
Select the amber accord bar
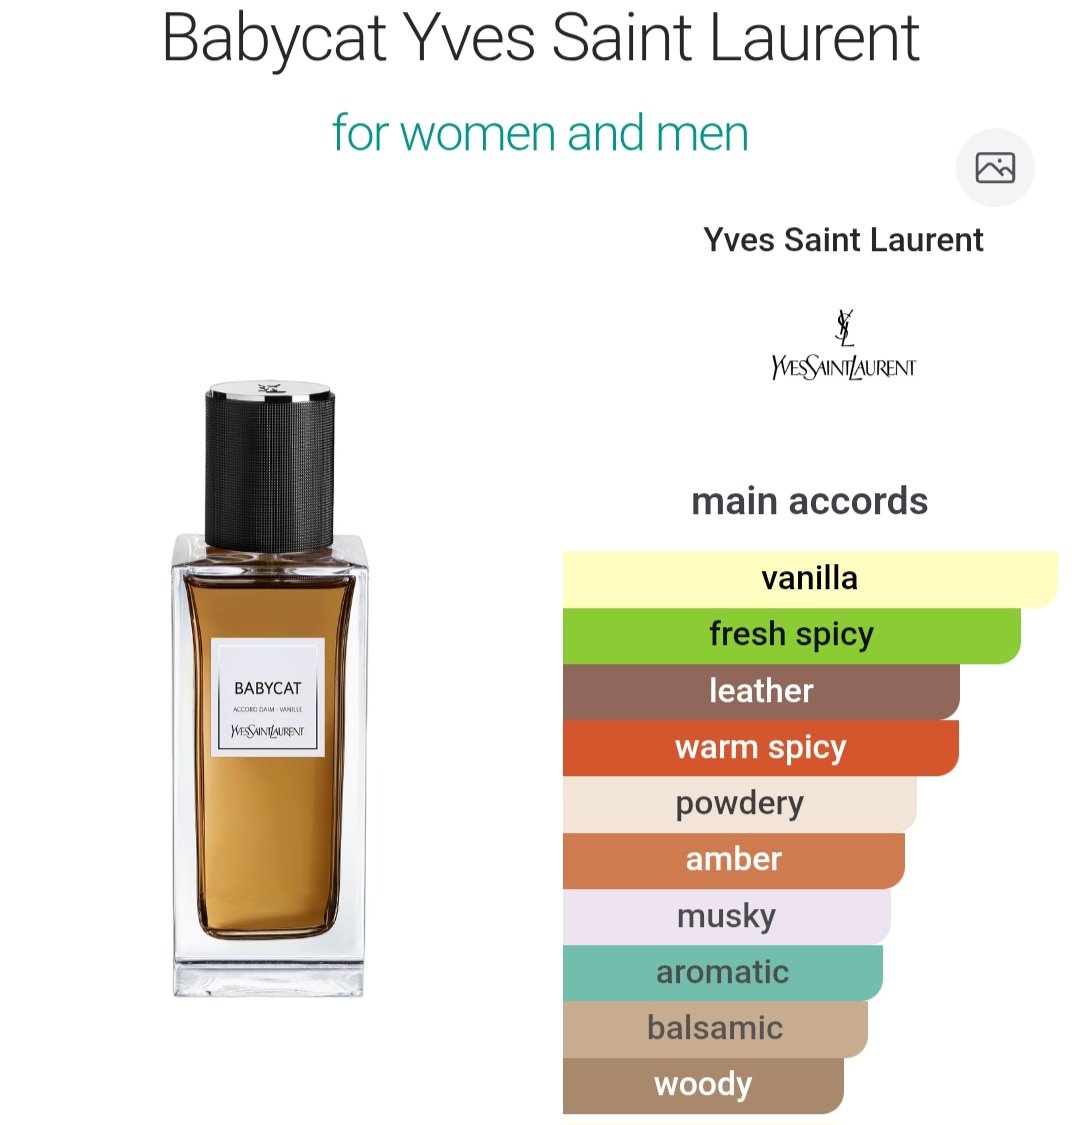point(733,860)
